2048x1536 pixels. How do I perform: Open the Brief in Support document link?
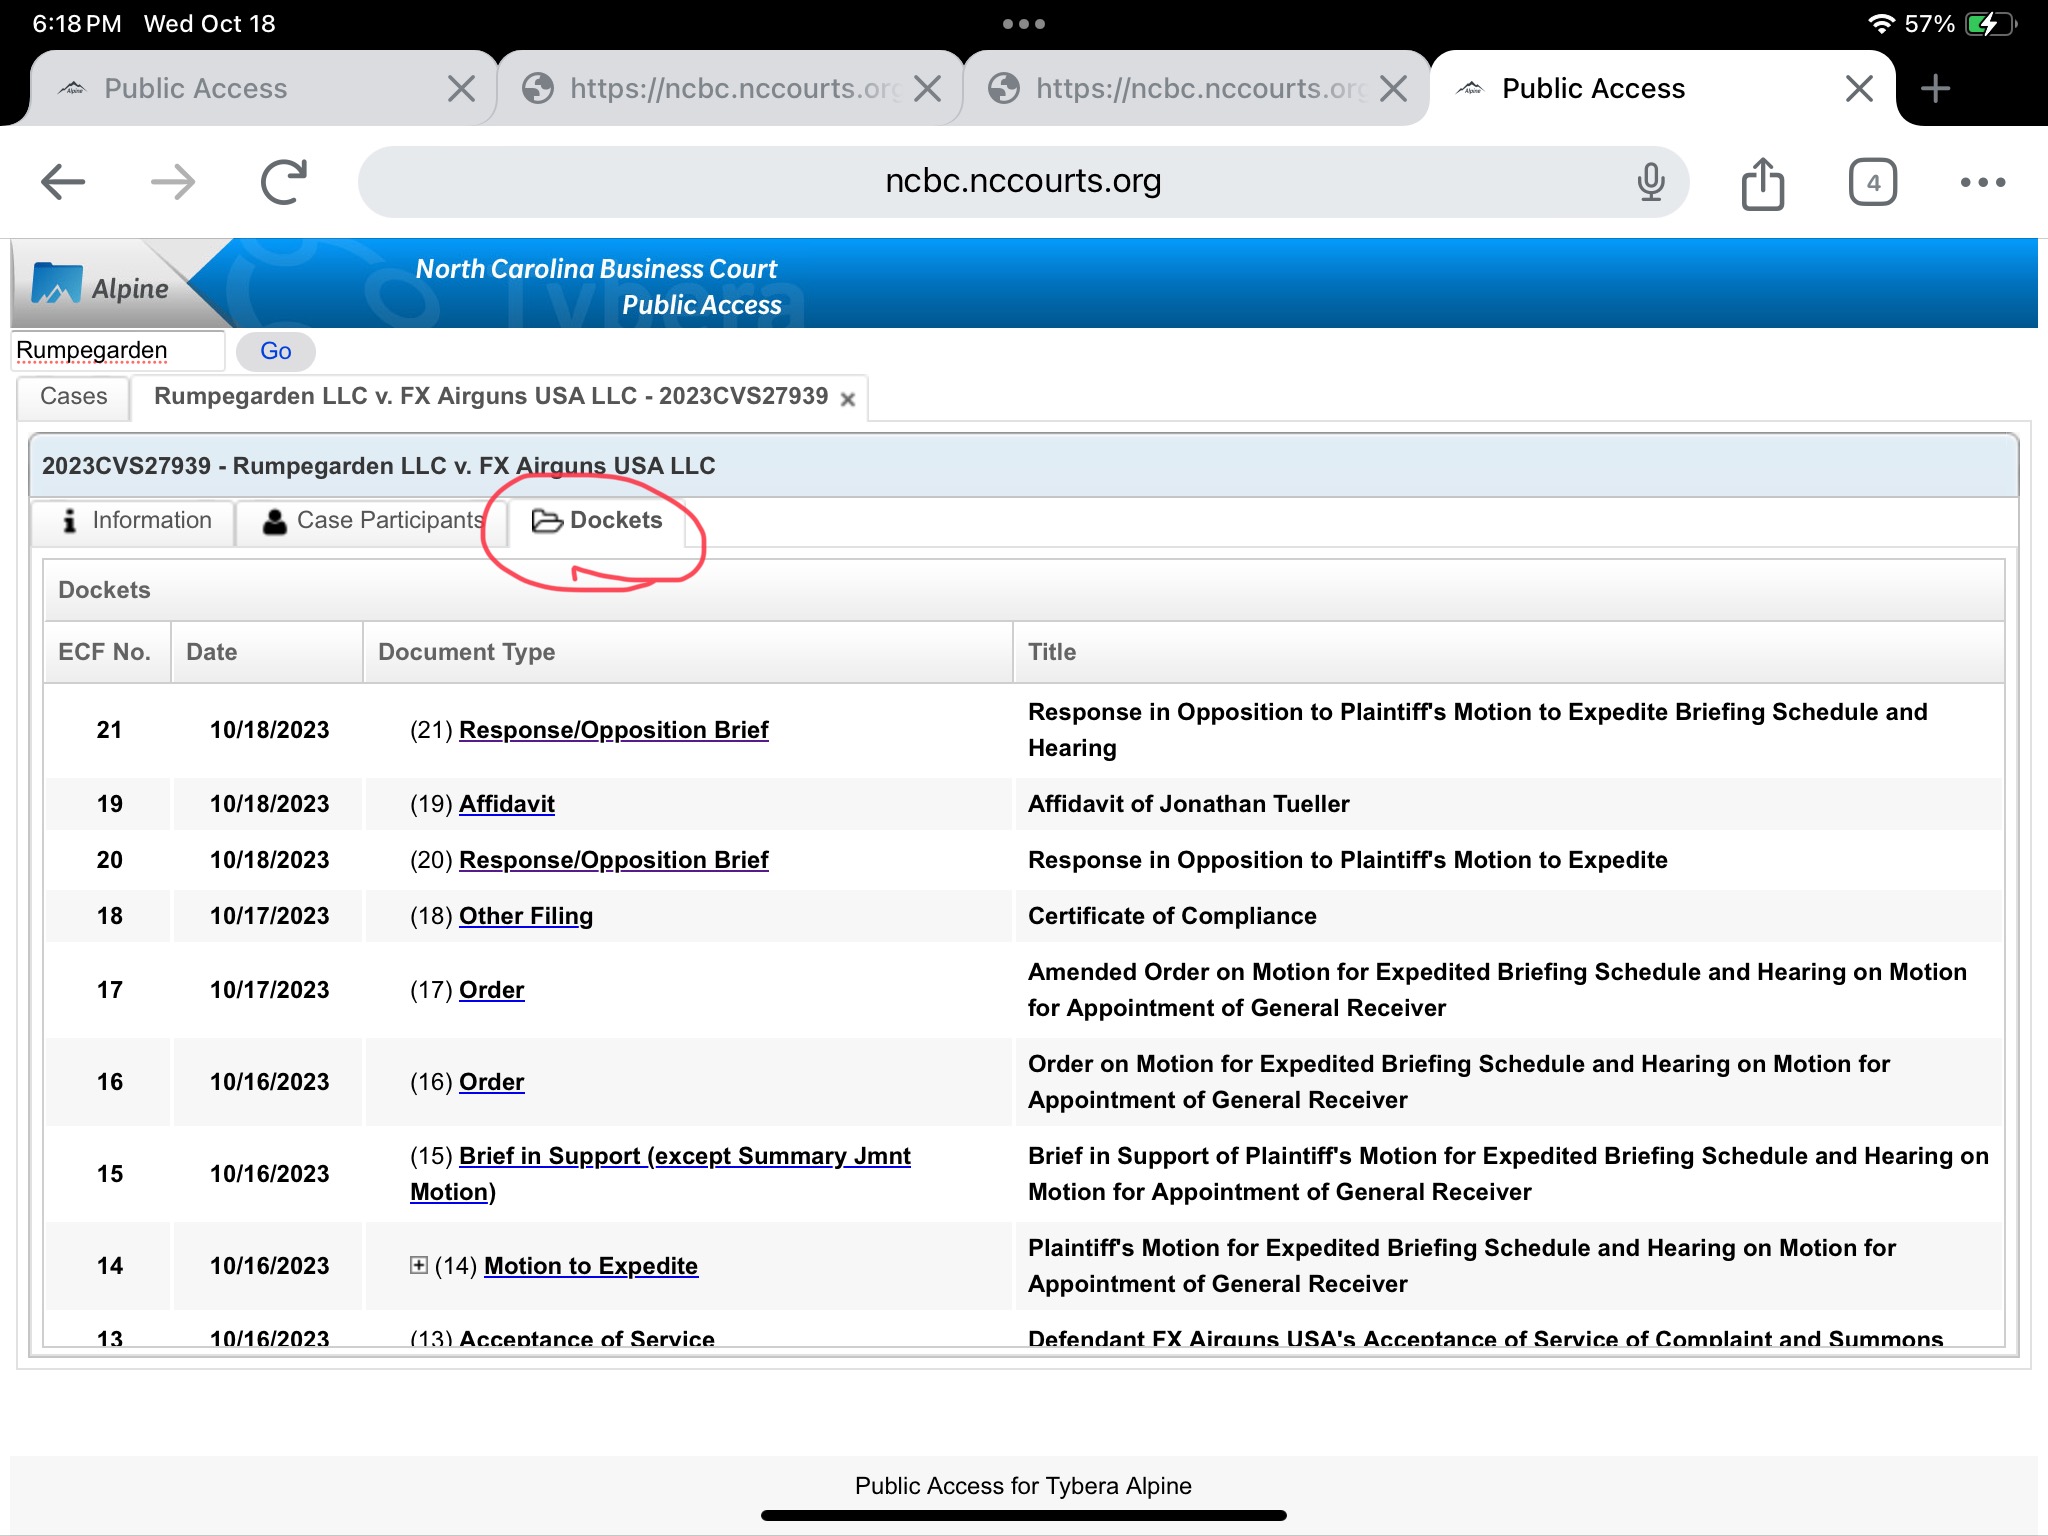(660, 1173)
